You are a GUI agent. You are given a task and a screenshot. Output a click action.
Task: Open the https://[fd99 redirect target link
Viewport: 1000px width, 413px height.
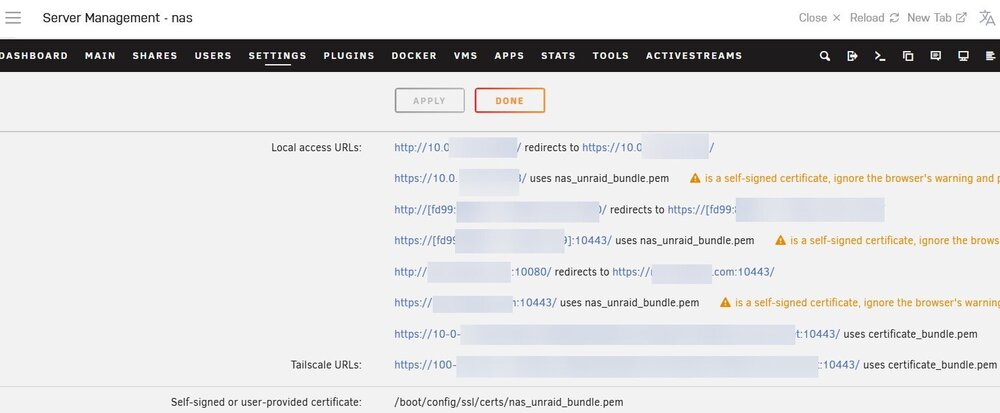tap(776, 209)
